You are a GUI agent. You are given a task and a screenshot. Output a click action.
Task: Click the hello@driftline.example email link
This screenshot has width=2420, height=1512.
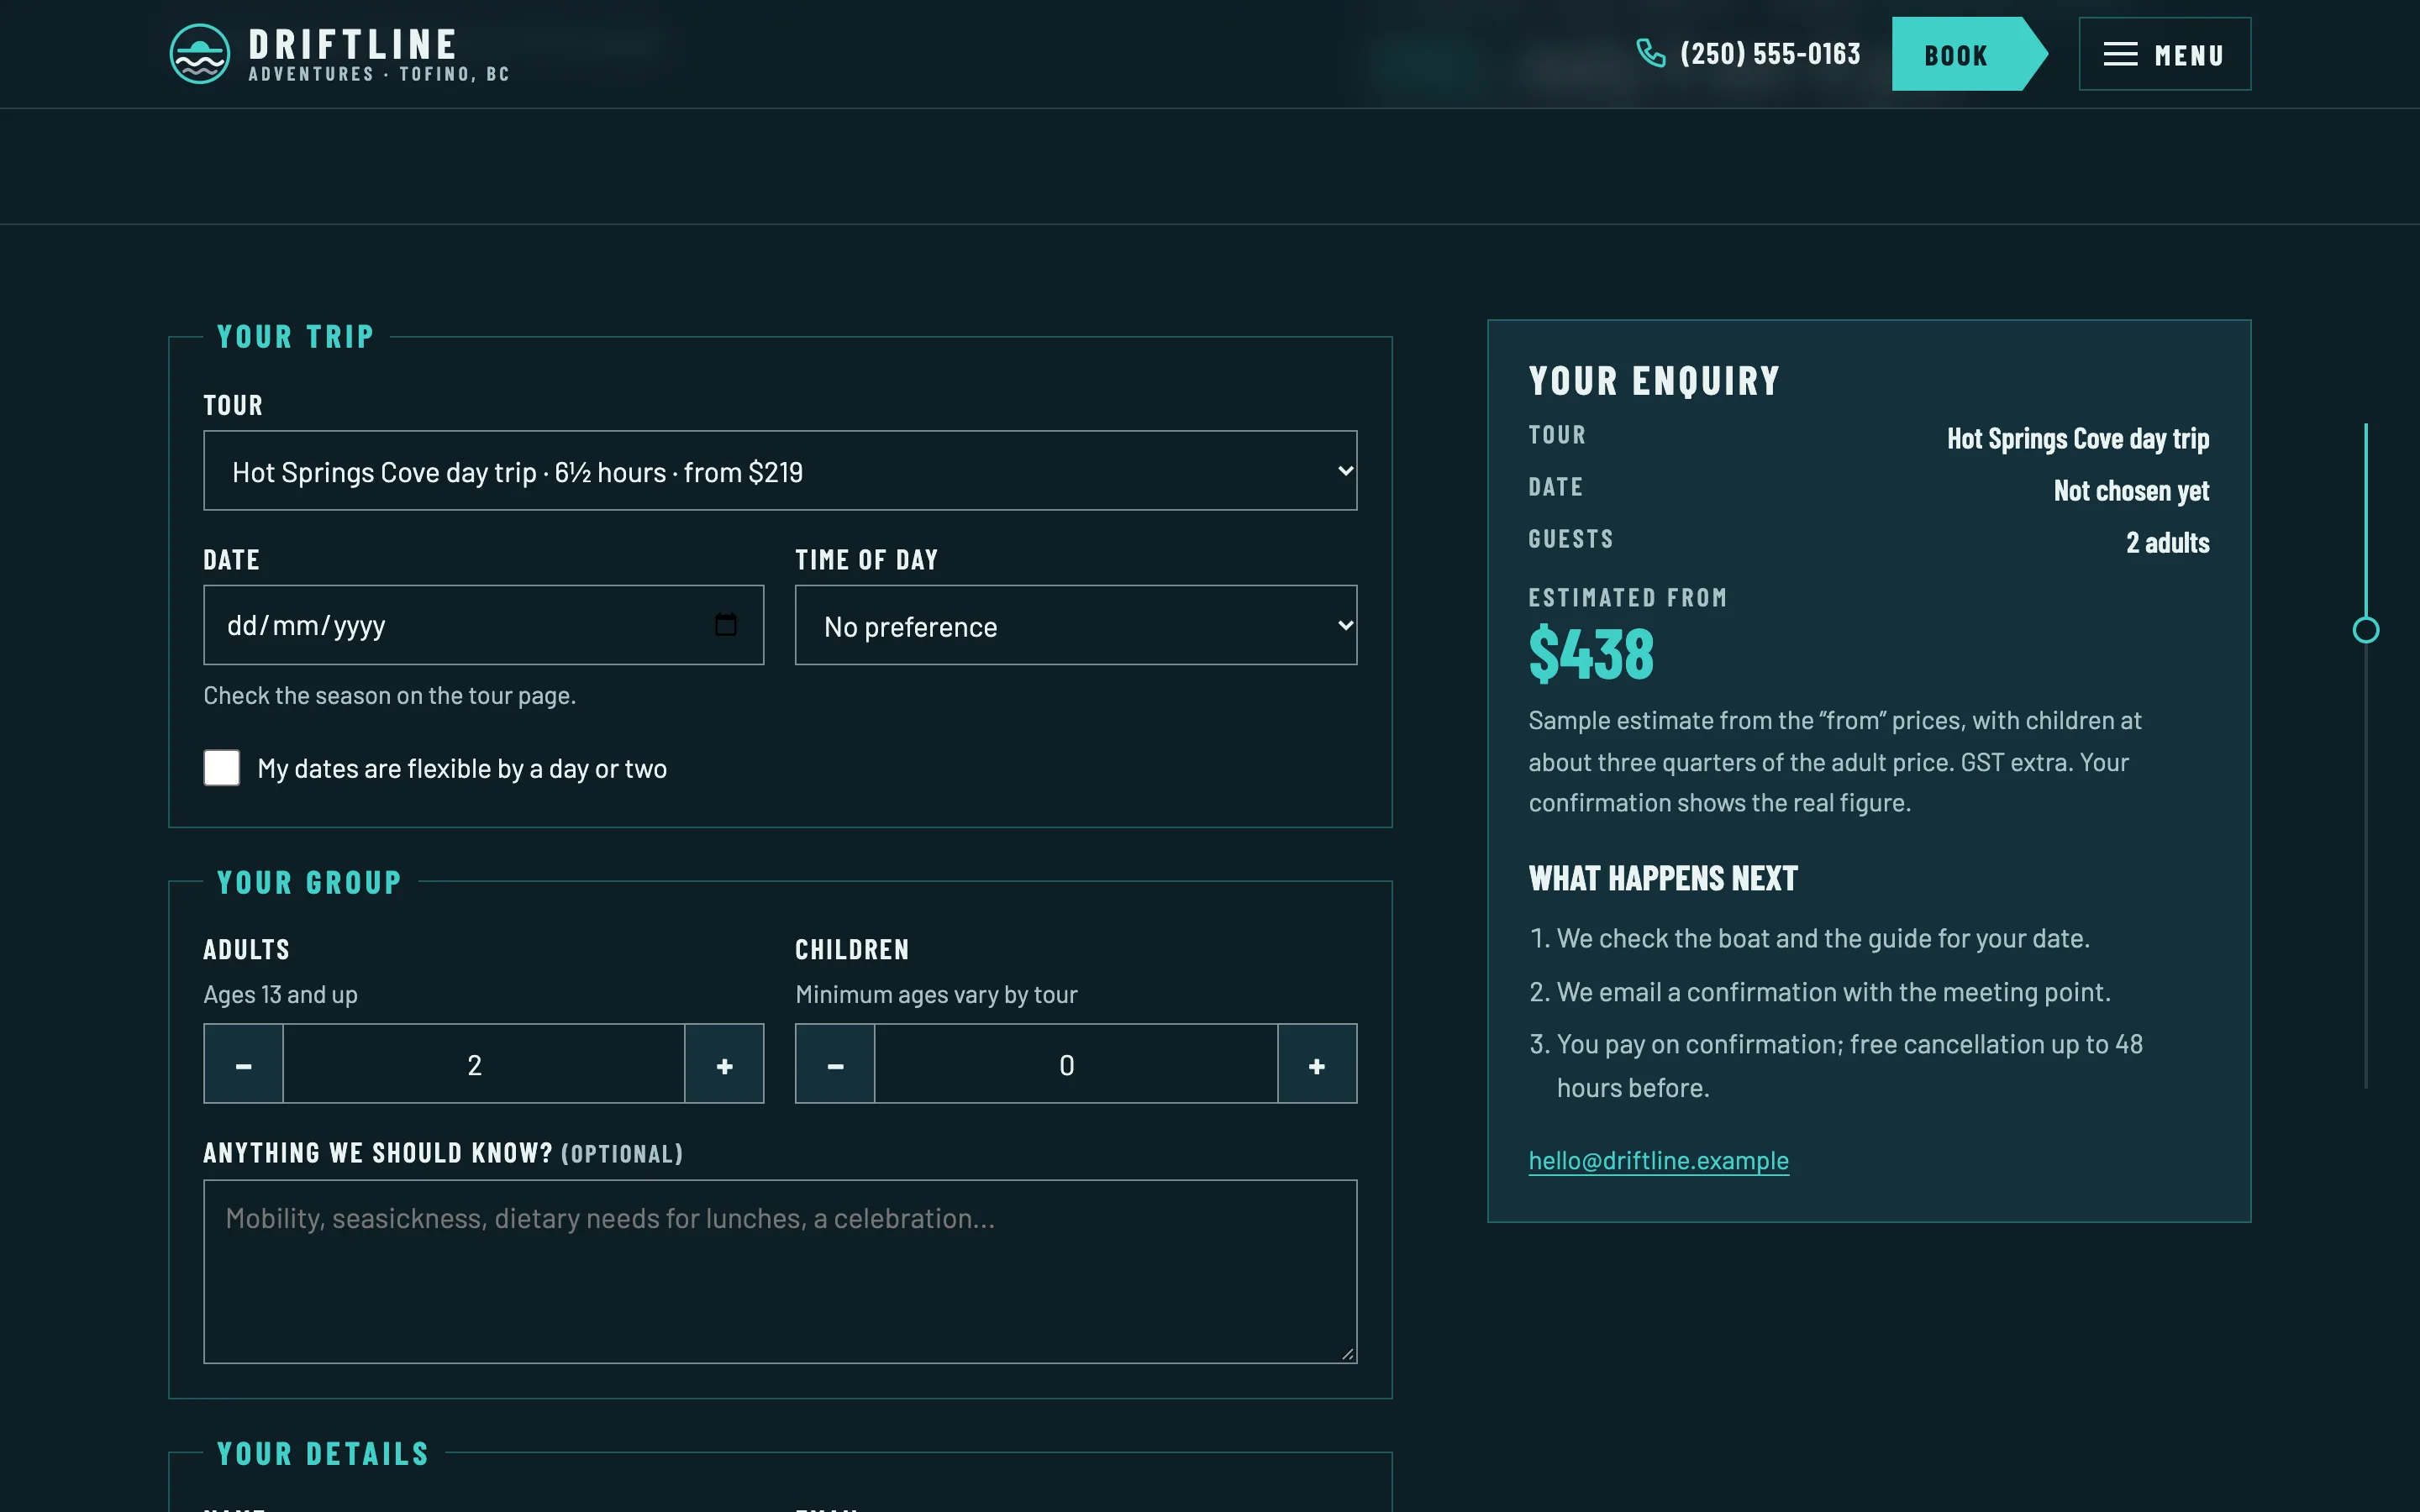tap(1658, 1161)
